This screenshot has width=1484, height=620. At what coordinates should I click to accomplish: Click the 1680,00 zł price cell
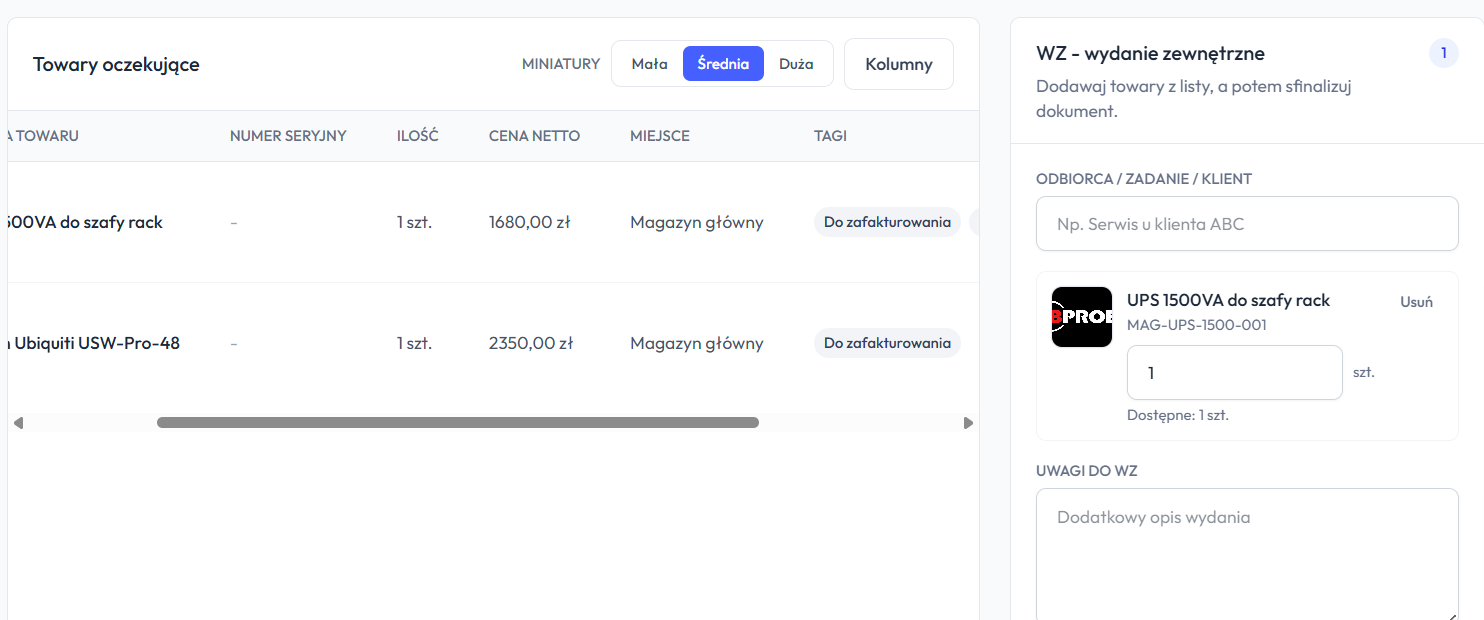pos(529,222)
